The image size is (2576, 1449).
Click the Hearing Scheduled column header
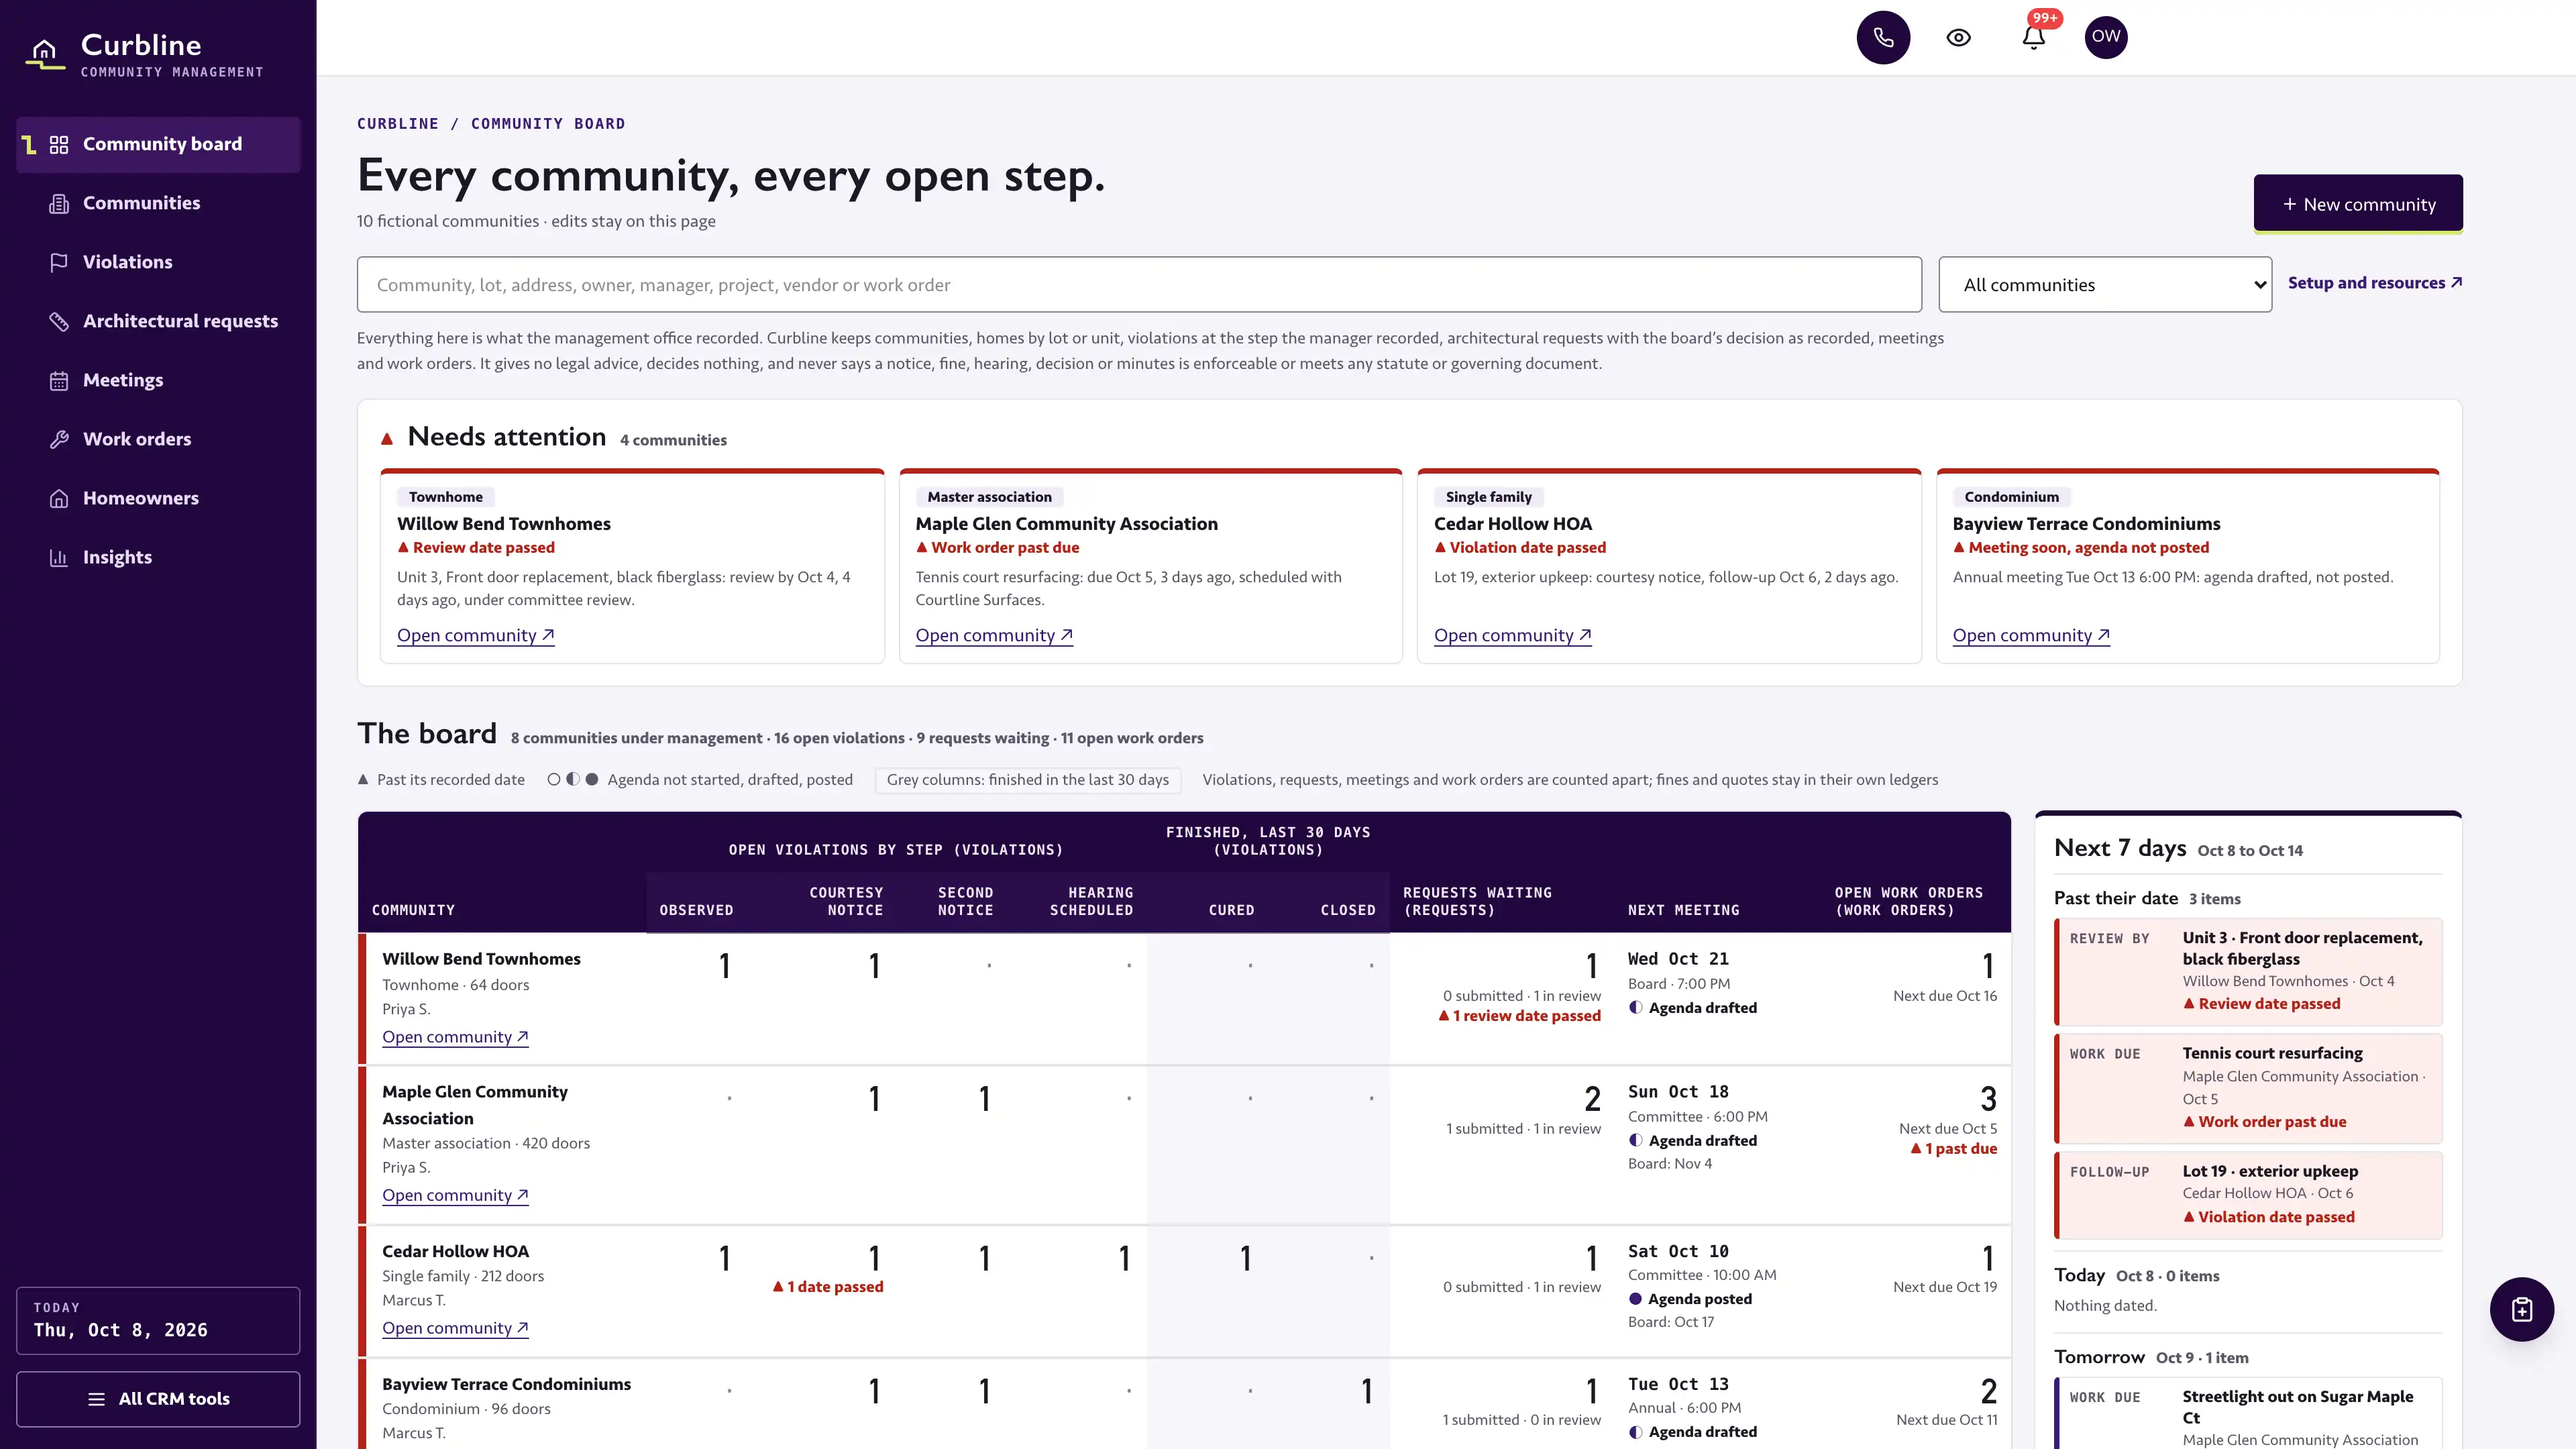(x=1091, y=901)
